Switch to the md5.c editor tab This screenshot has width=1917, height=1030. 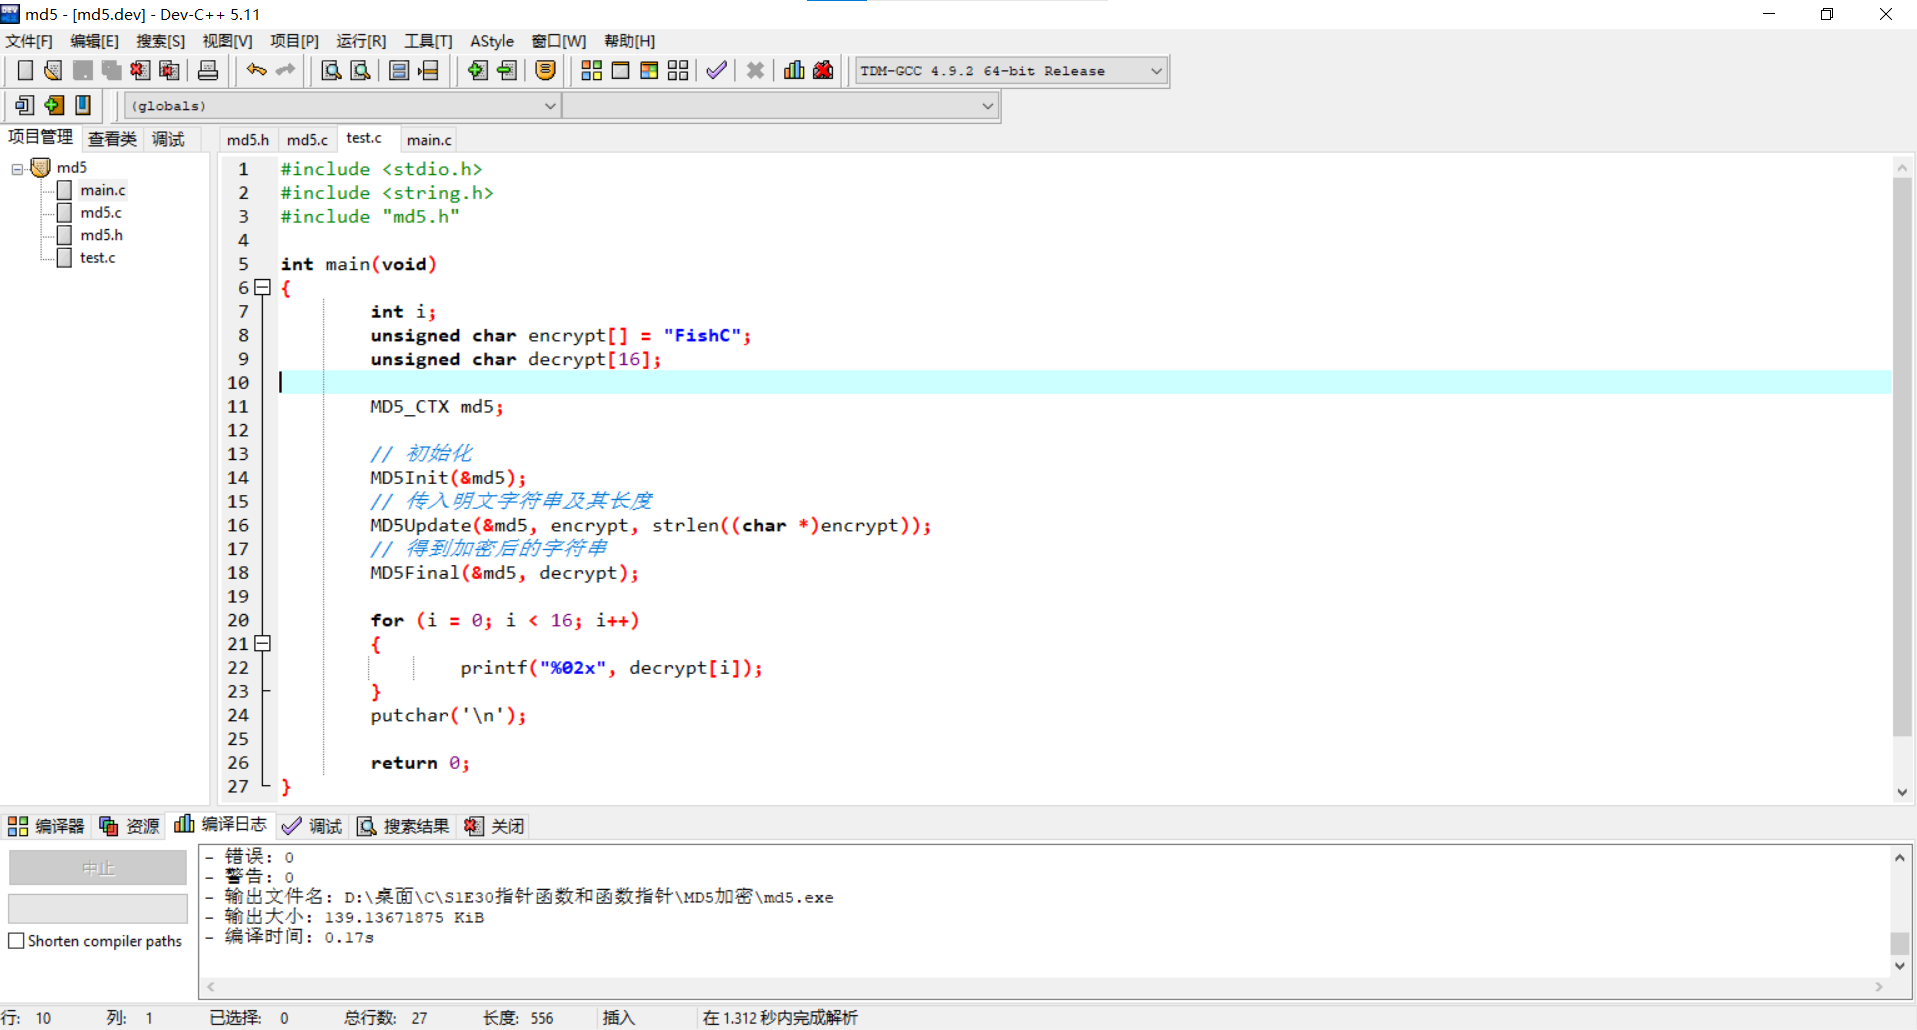(307, 140)
